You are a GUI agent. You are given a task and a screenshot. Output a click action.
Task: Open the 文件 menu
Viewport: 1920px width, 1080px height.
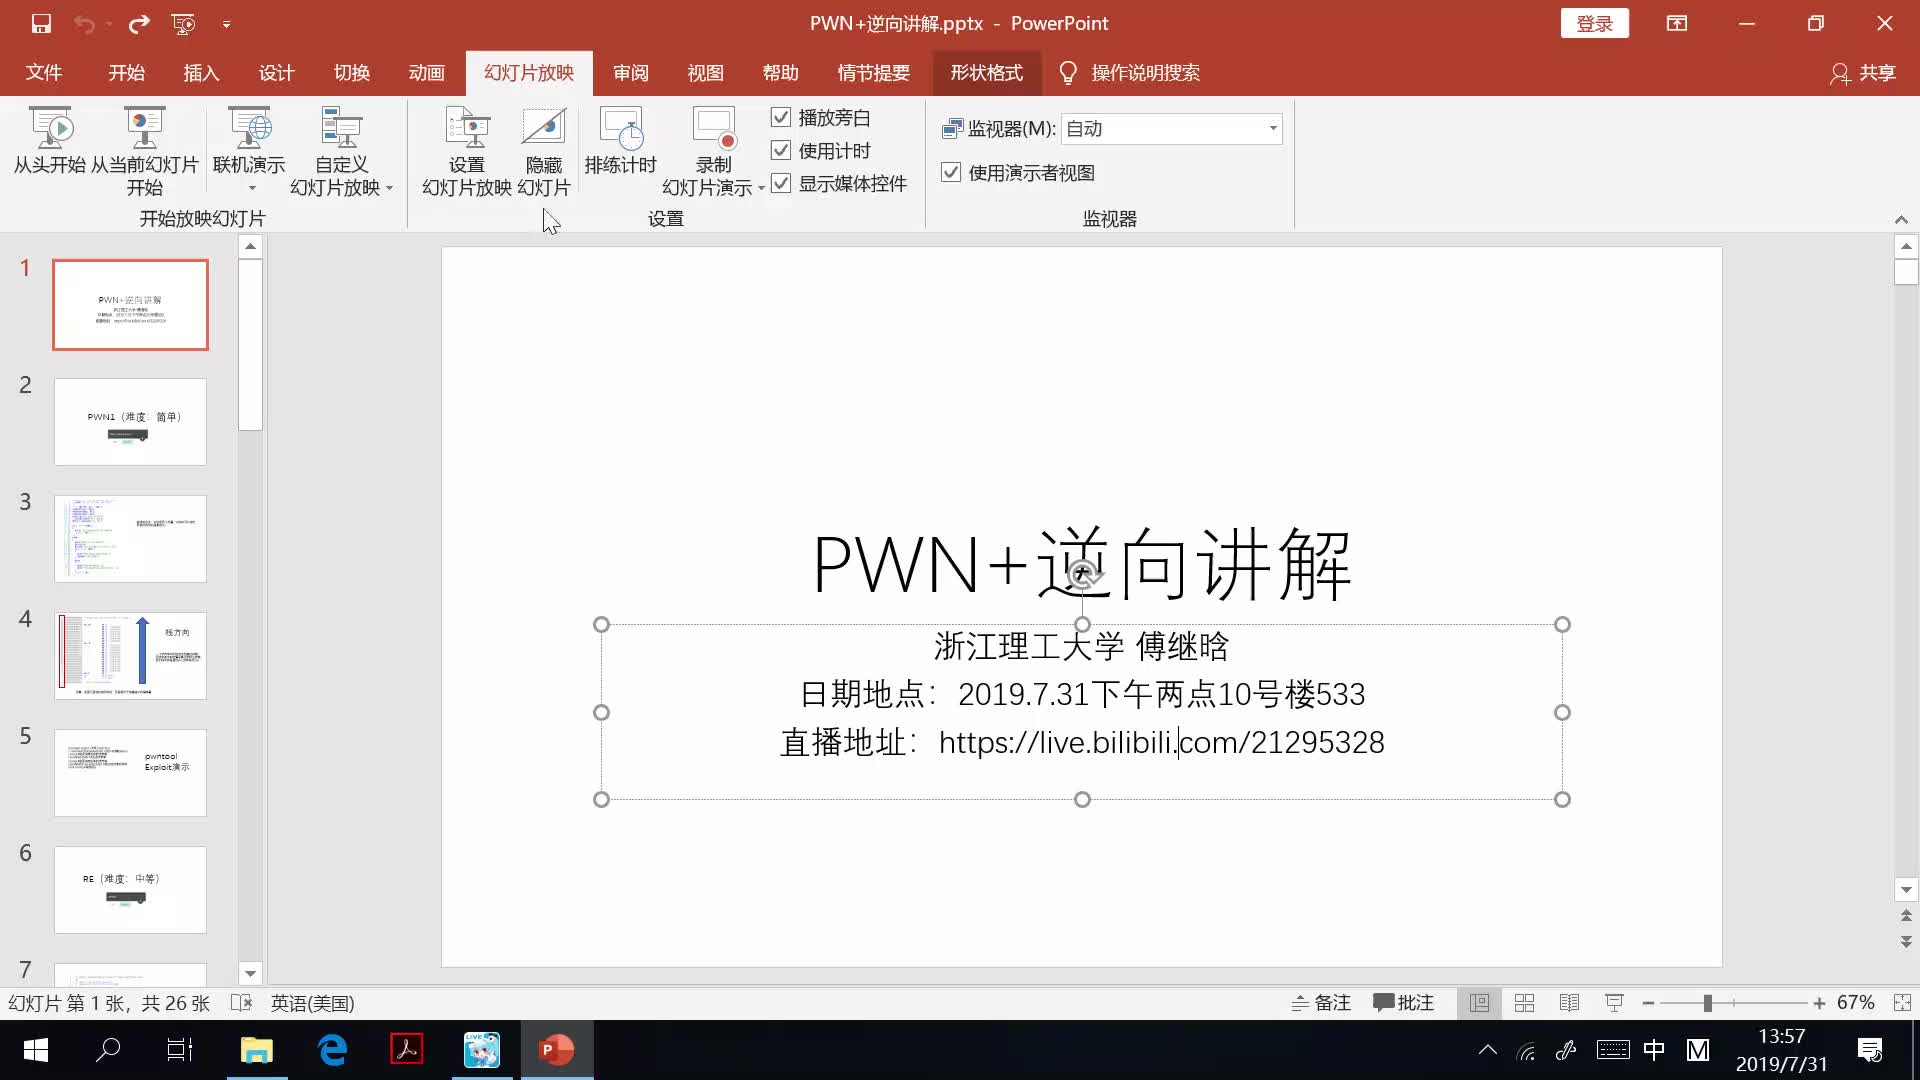coord(42,72)
